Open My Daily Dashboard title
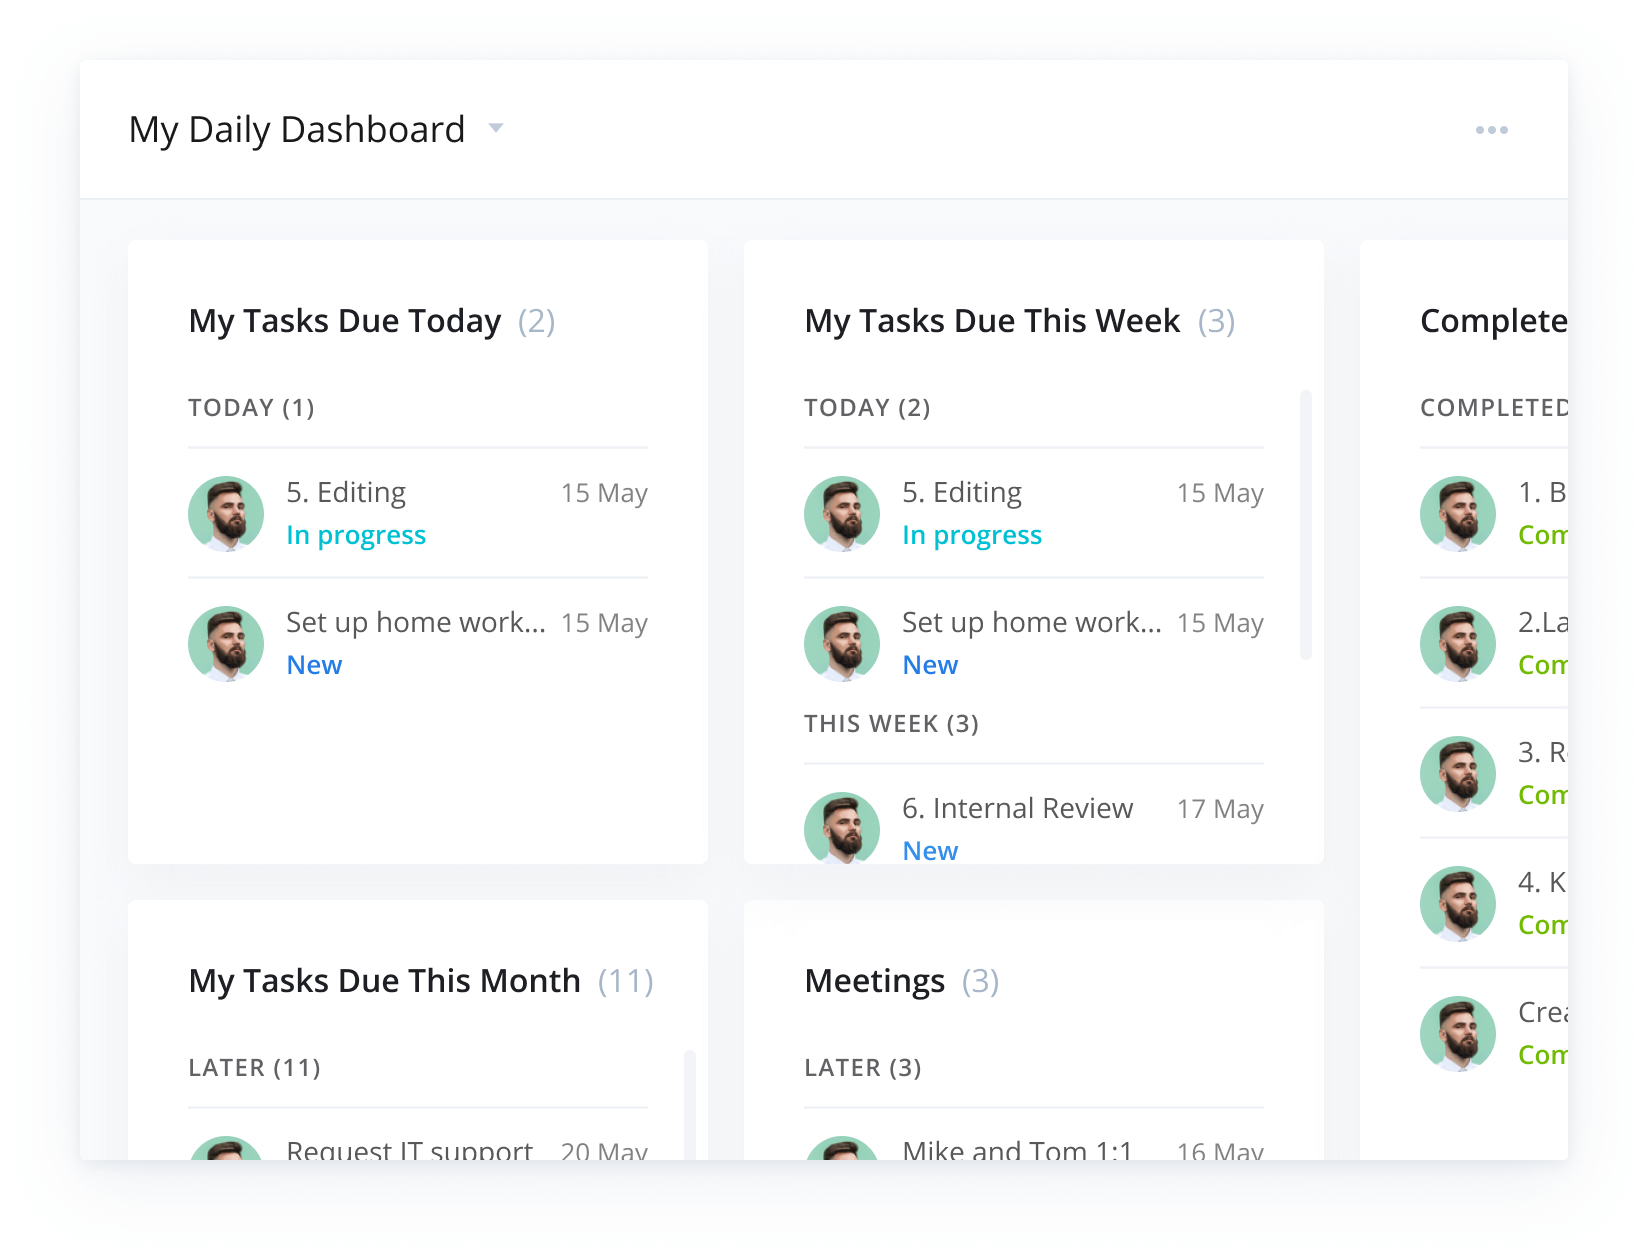This screenshot has height=1260, width=1648. (x=297, y=130)
